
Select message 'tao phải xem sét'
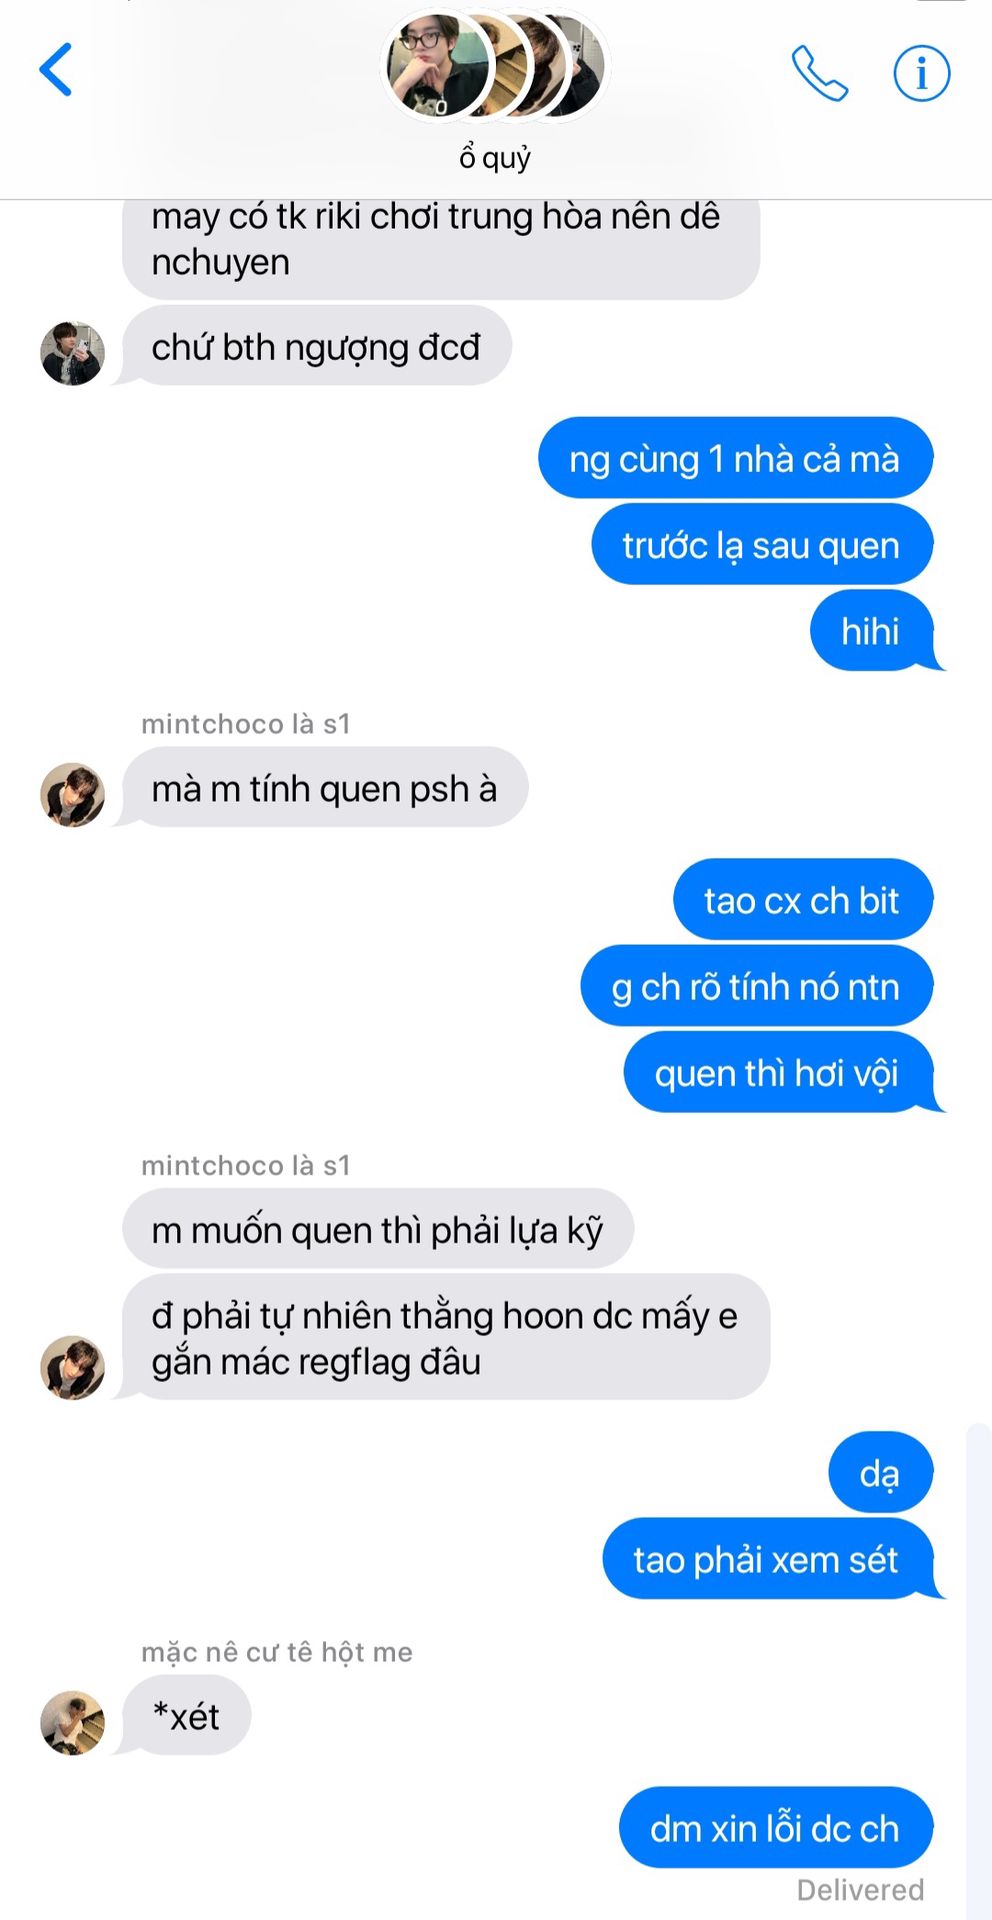(x=767, y=1559)
